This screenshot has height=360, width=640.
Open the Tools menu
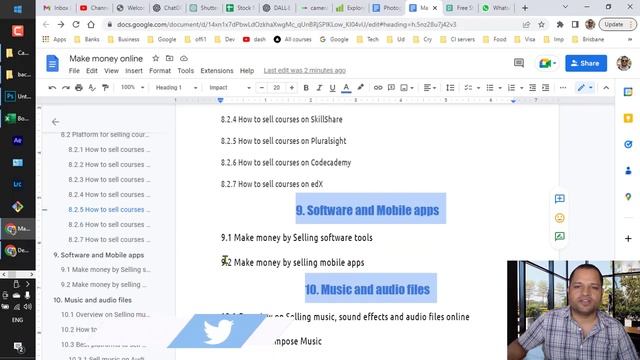[x=186, y=71]
